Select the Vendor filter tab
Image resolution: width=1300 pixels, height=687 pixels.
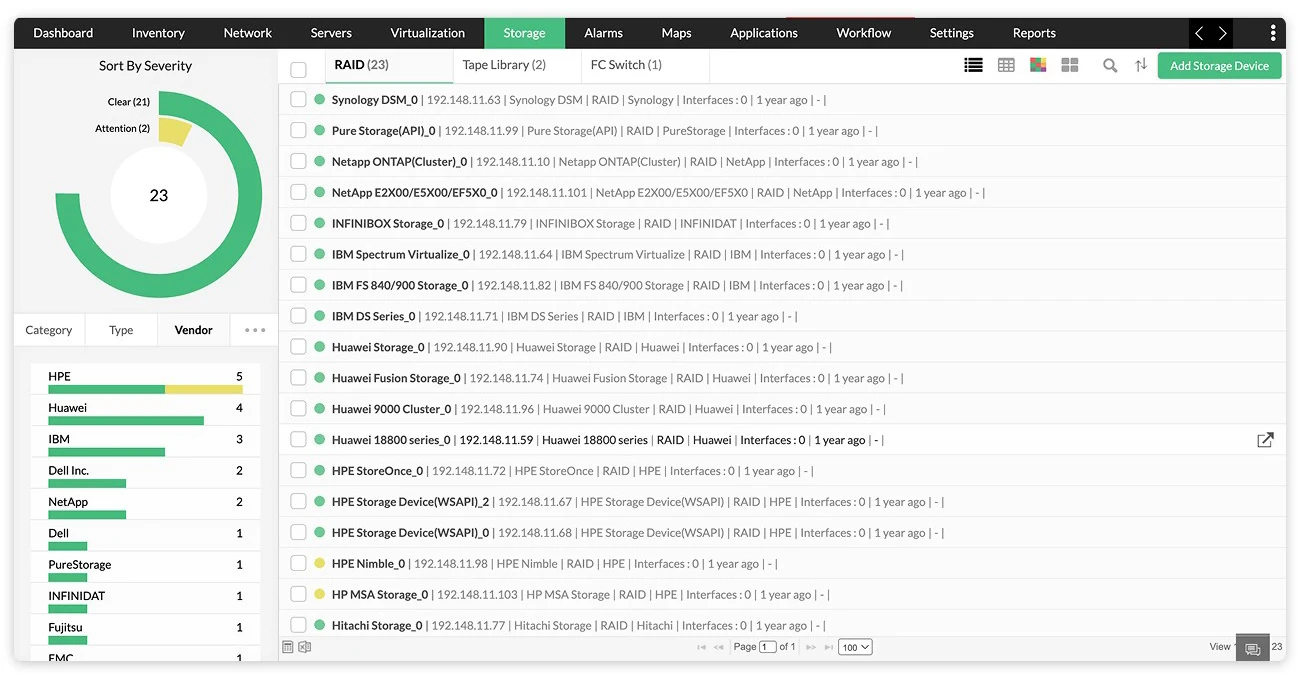(194, 330)
